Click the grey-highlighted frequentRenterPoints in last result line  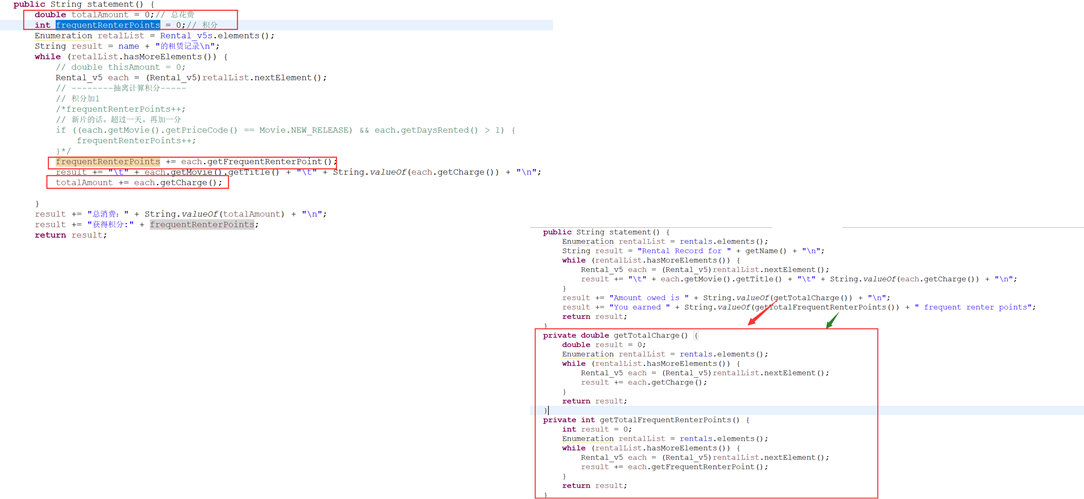pos(202,225)
